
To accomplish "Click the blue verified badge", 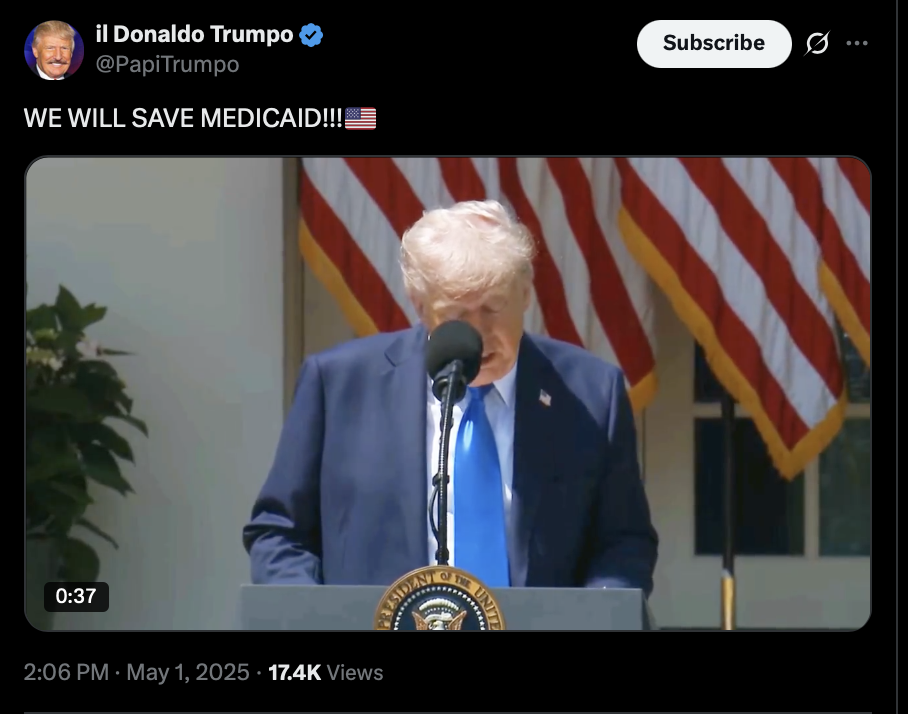I will [x=312, y=35].
